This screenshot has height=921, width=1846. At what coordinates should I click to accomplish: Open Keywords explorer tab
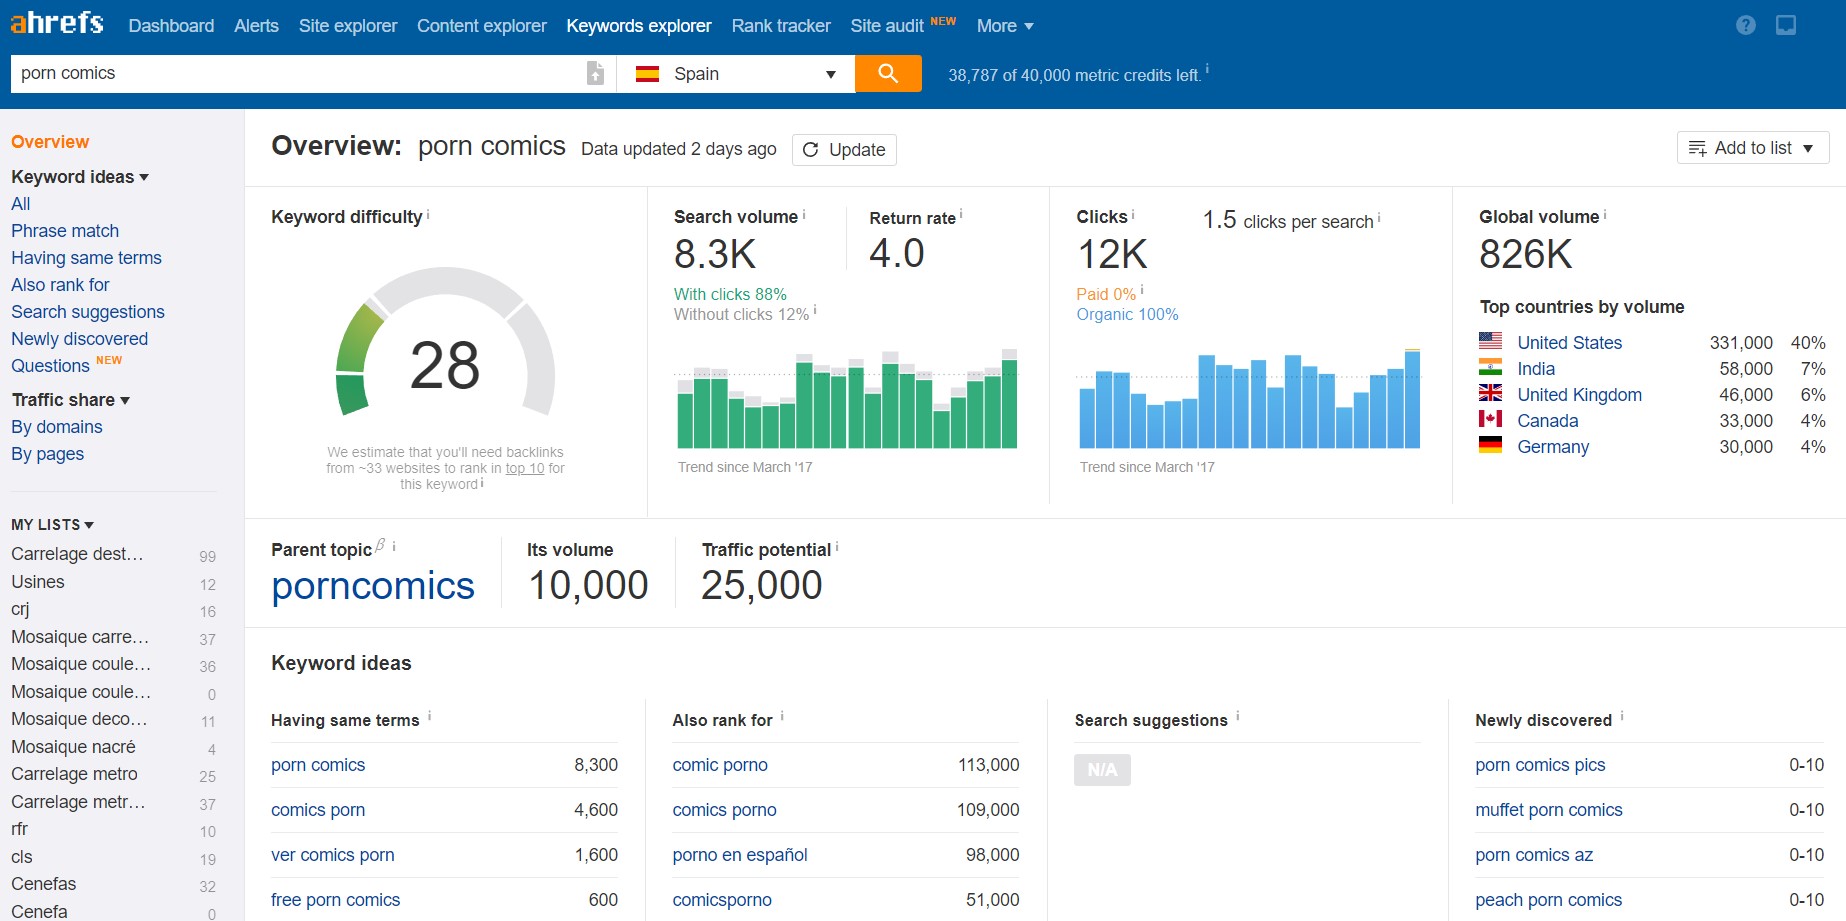coord(639,26)
